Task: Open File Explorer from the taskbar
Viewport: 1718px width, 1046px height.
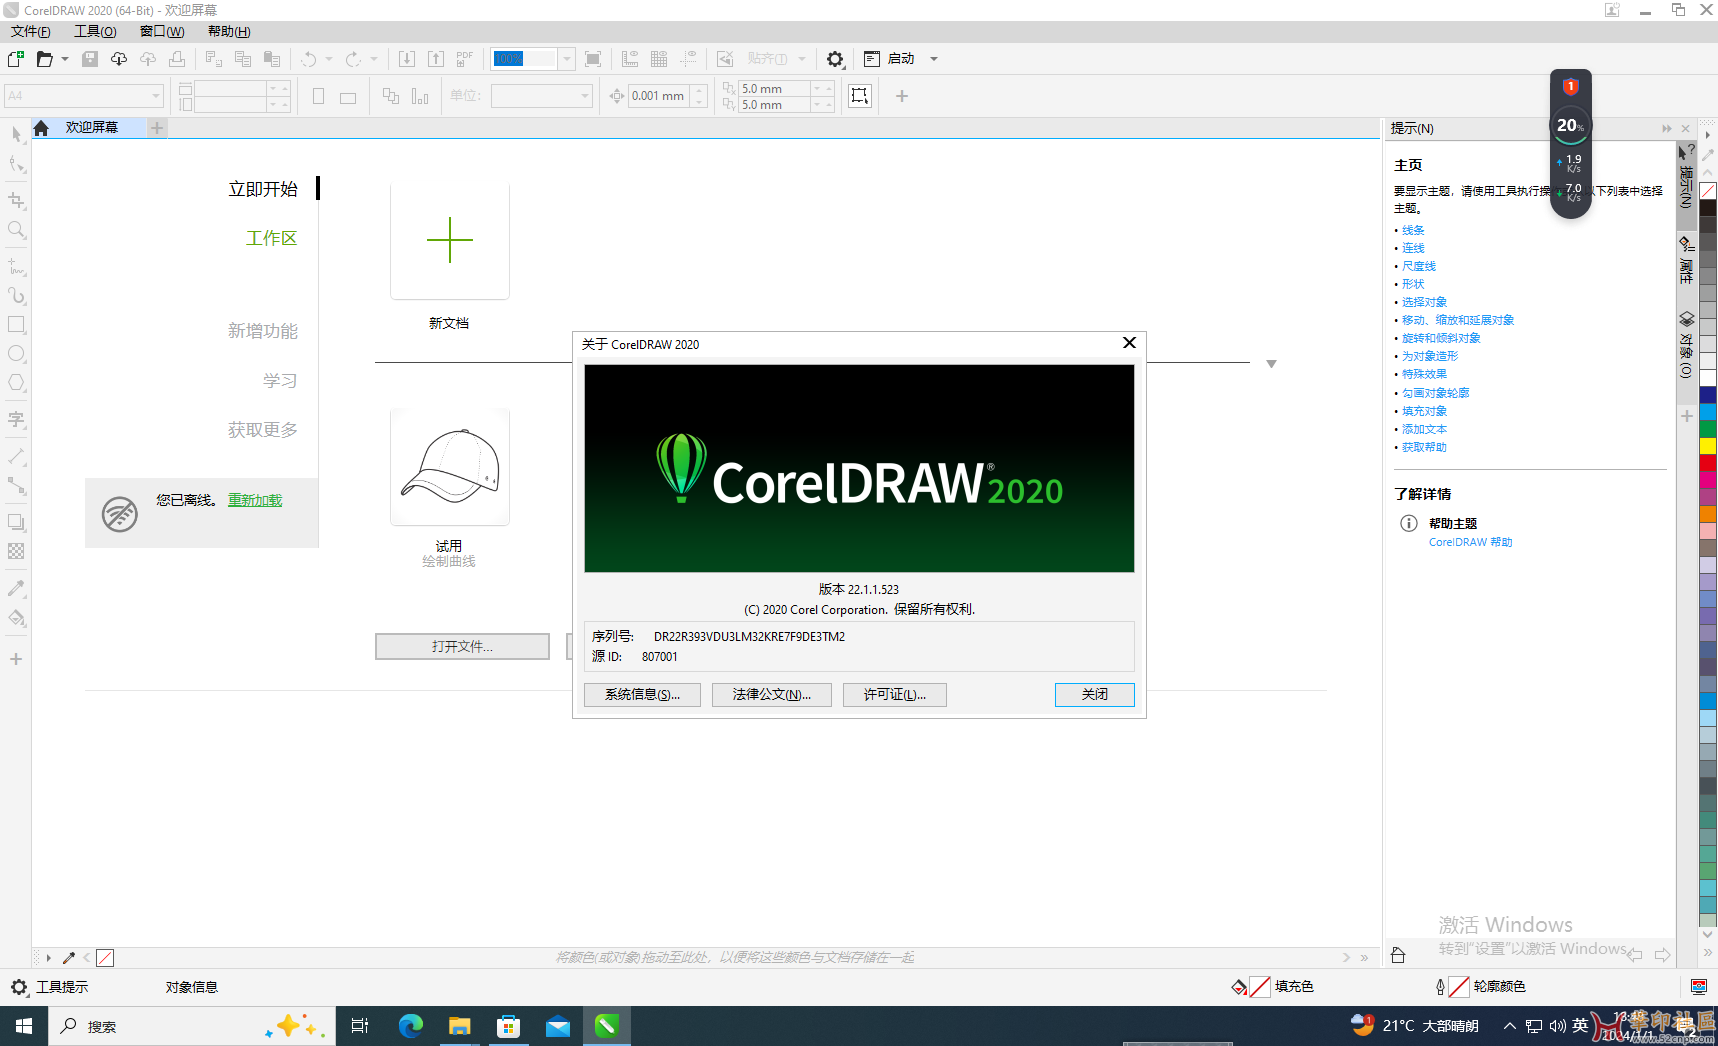Action: click(x=459, y=1026)
